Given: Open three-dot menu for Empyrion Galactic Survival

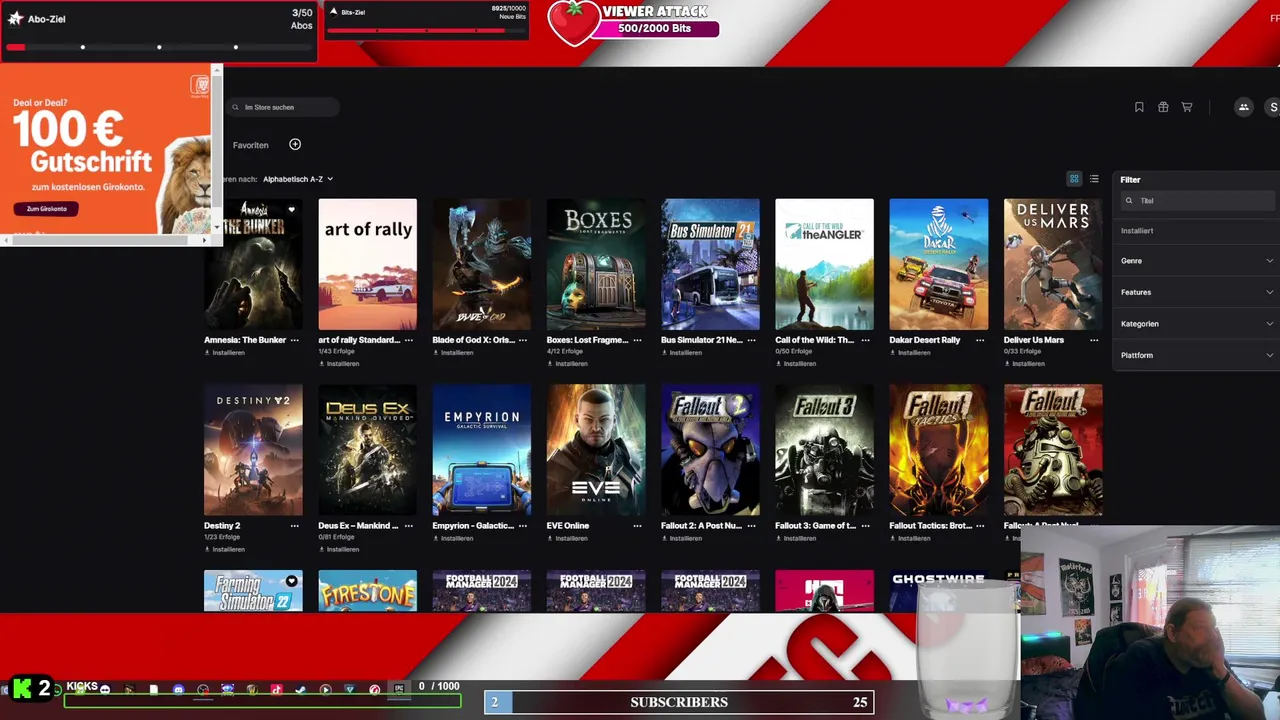Looking at the screenshot, I should tap(523, 526).
